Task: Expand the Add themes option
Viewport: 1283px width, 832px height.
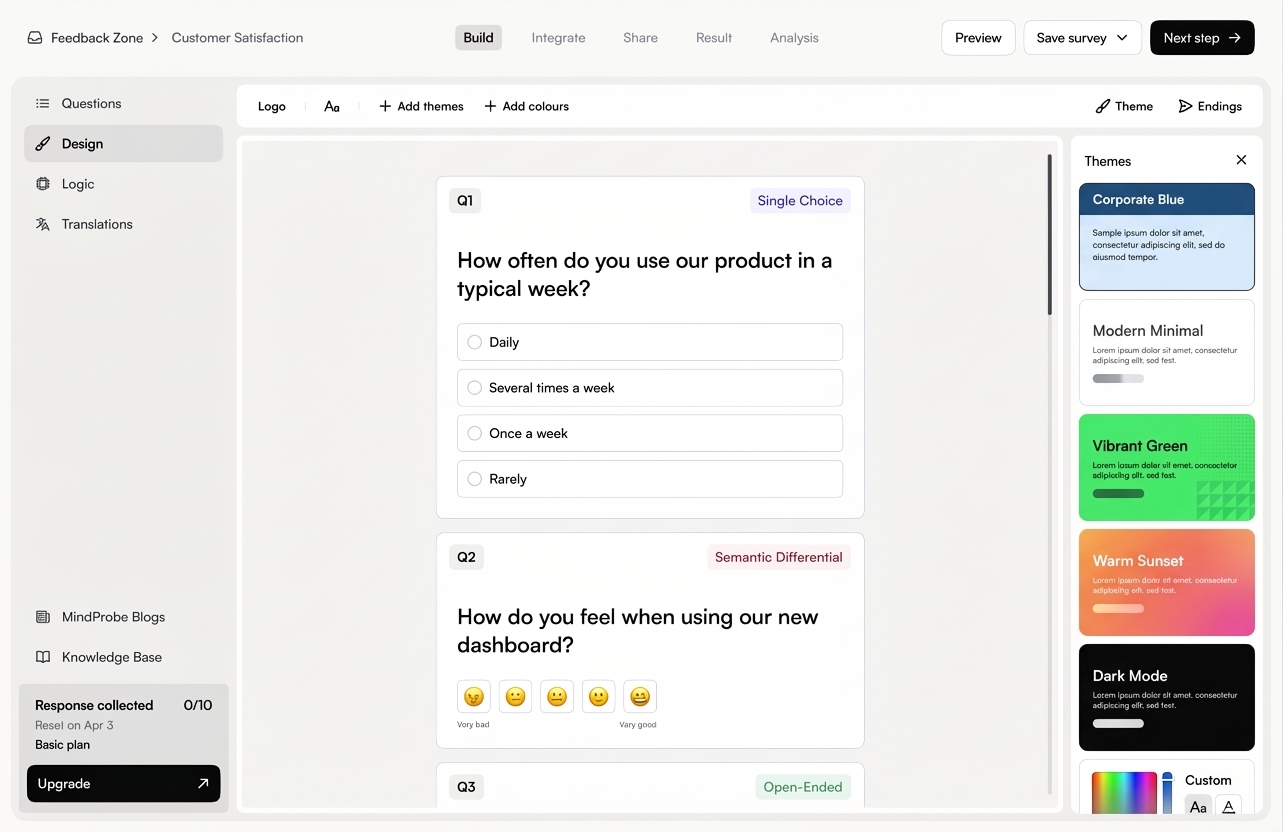Action: point(421,106)
